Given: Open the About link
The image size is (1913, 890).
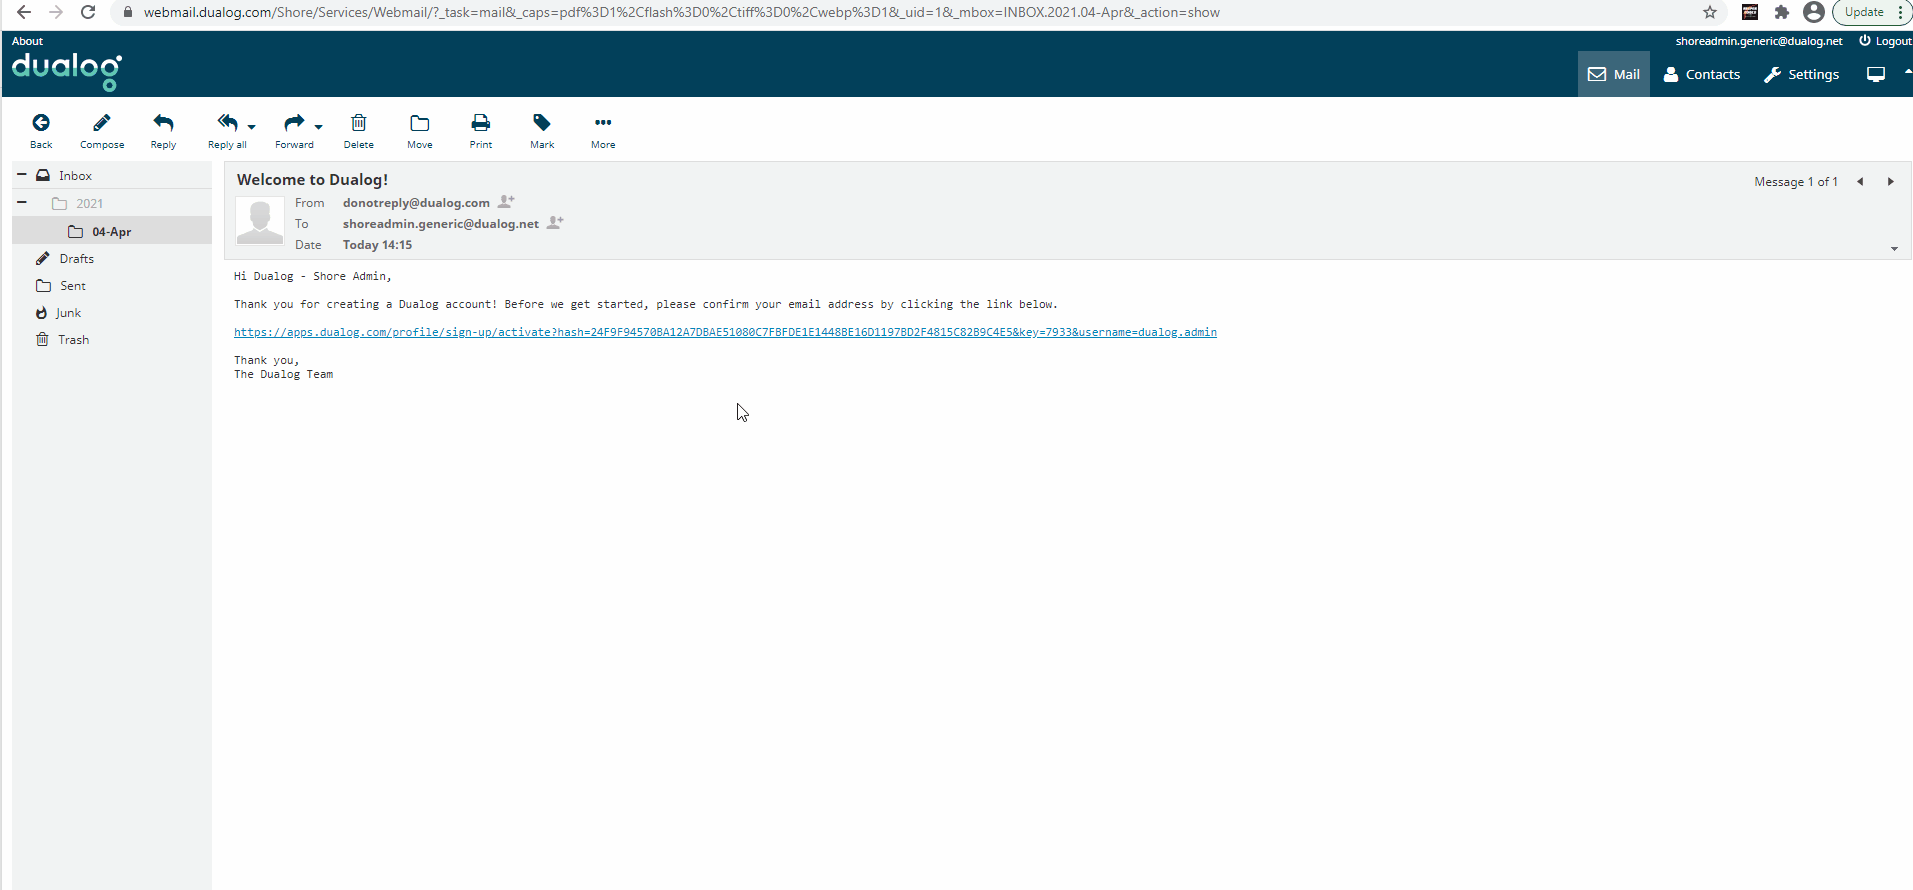Looking at the screenshot, I should pos(27,41).
